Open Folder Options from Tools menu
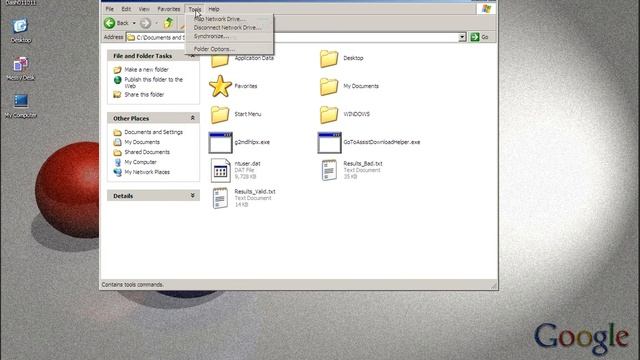The height and width of the screenshot is (360, 640). click(x=229, y=49)
